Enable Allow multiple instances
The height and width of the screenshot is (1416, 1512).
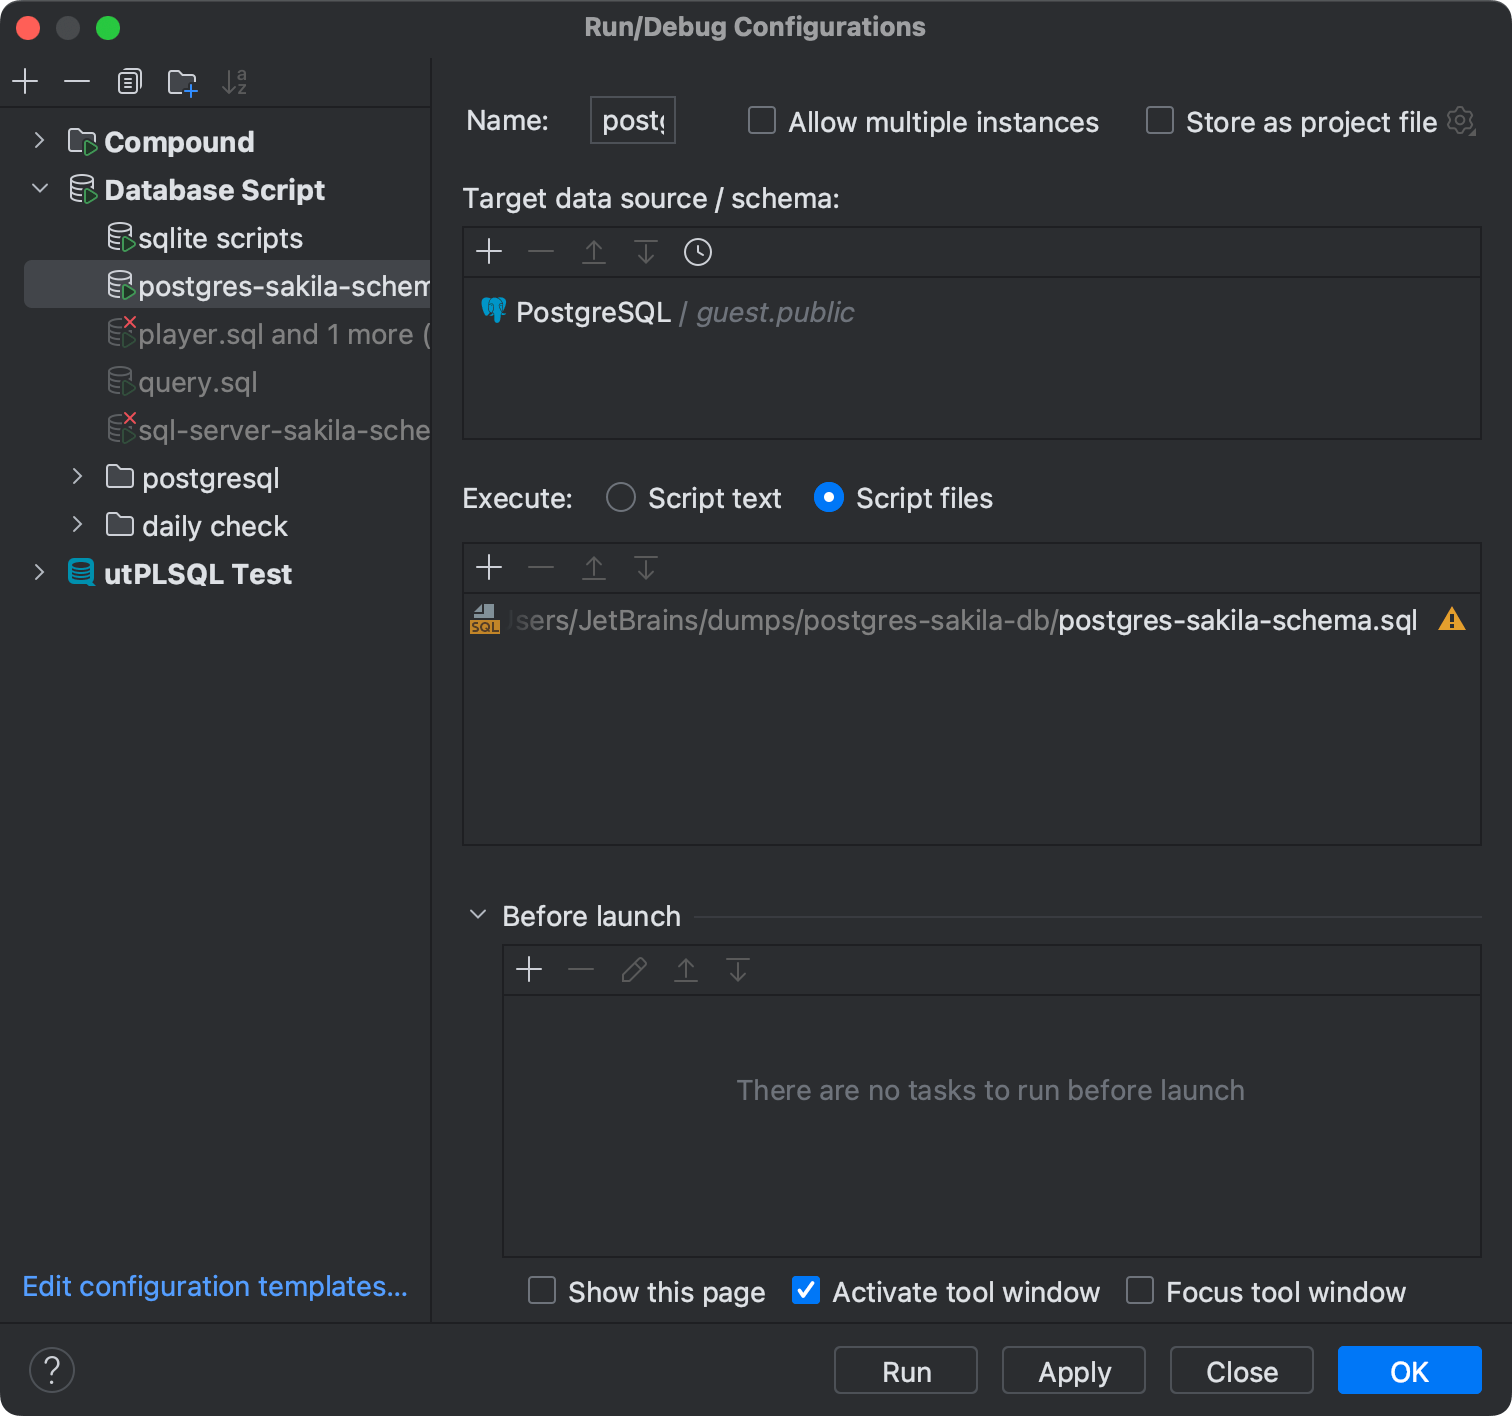point(761,120)
